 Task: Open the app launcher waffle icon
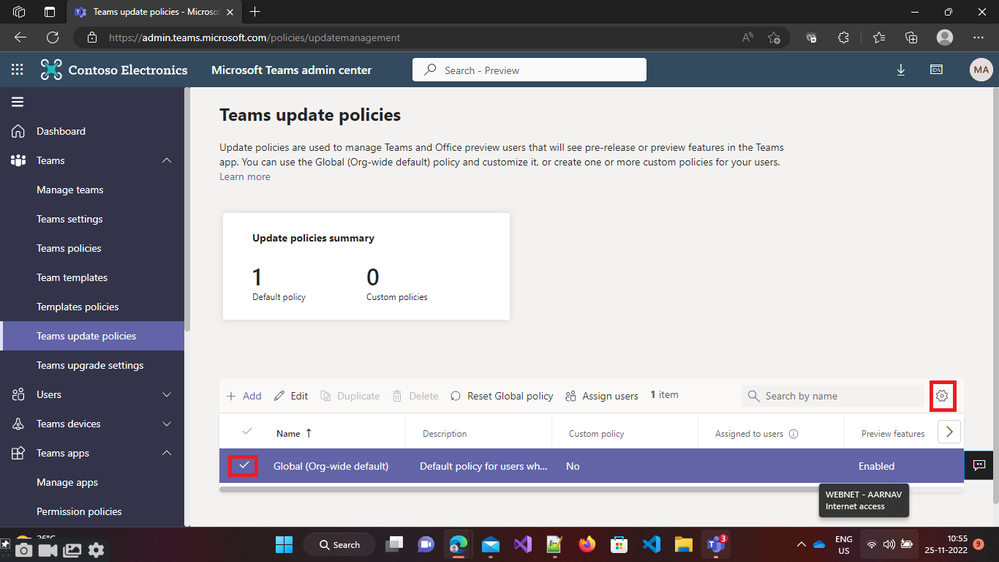[x=17, y=70]
